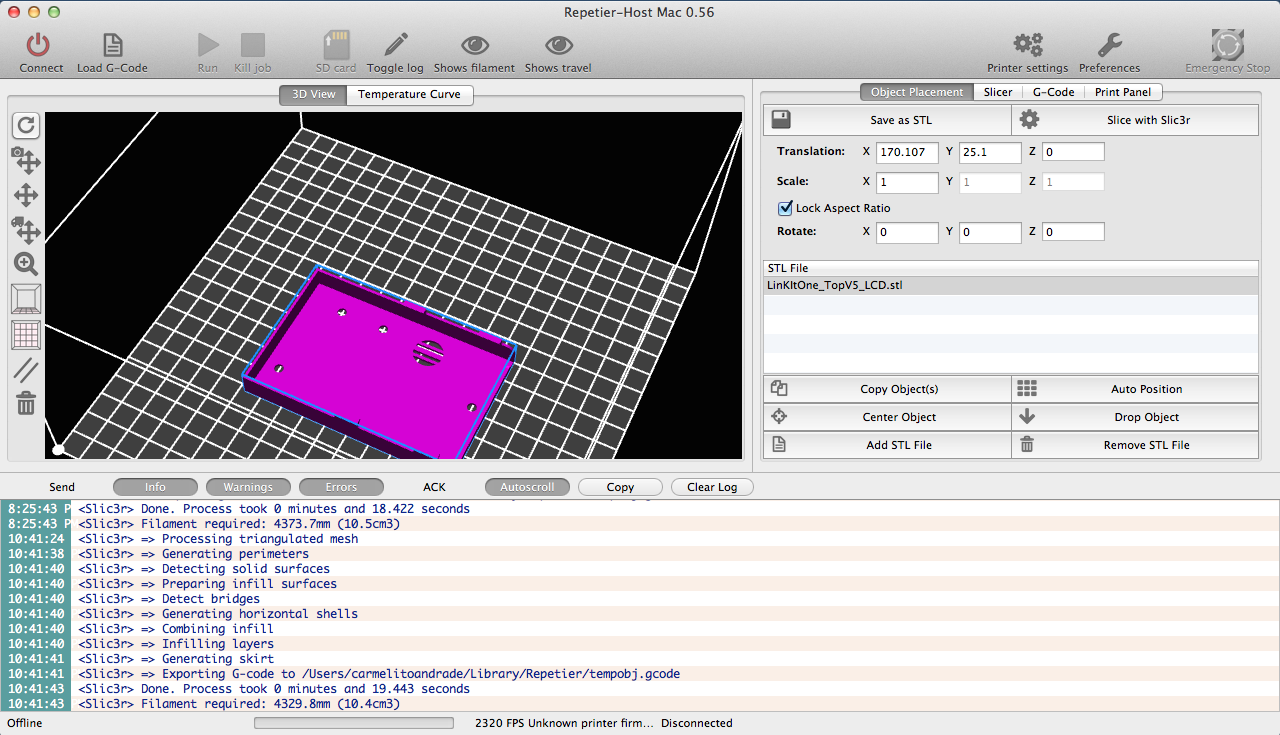Click Remove STL File button
This screenshot has height=735, width=1280.
(1135, 445)
